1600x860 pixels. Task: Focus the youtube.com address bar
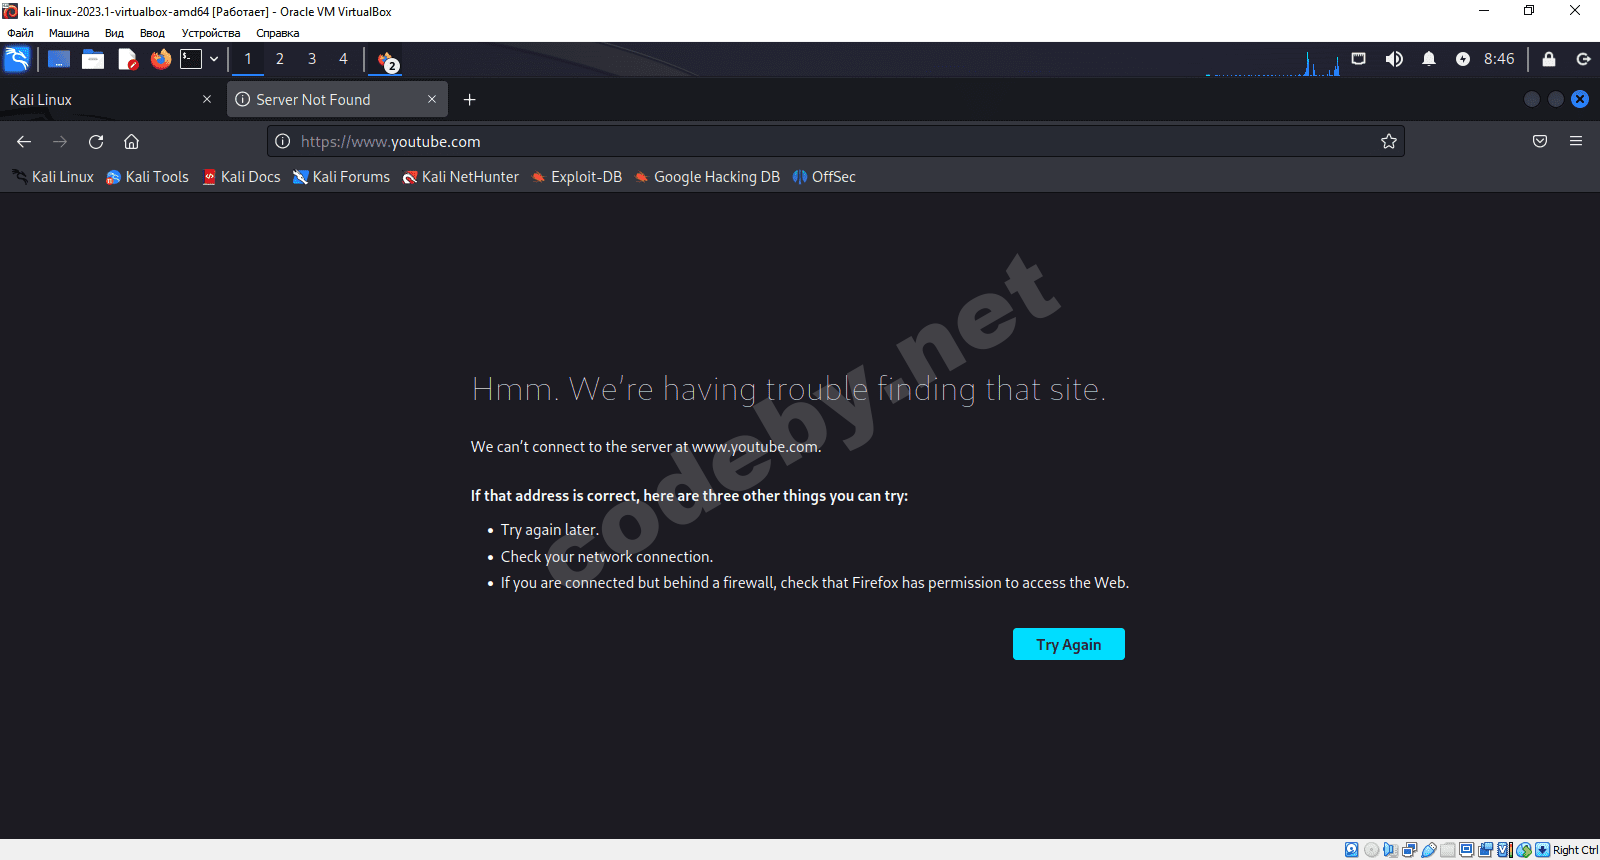[x=835, y=142]
